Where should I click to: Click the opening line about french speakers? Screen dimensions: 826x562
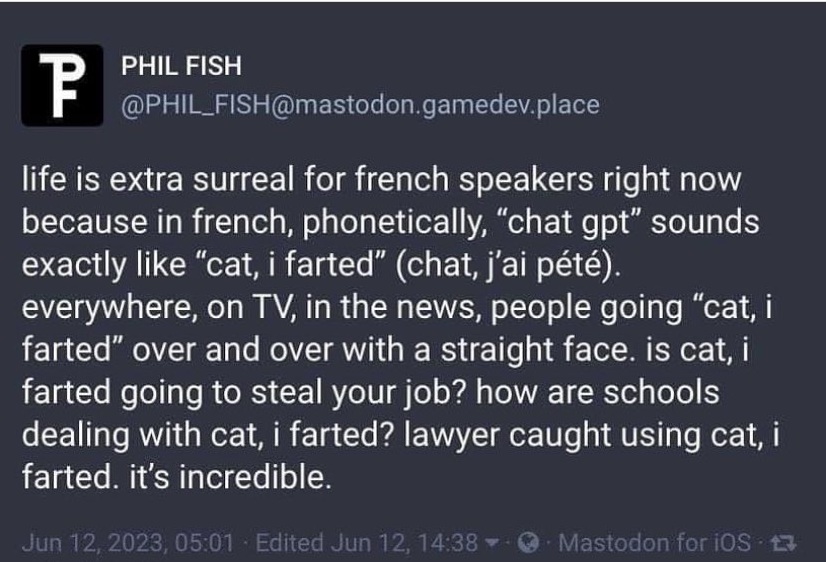click(x=381, y=180)
